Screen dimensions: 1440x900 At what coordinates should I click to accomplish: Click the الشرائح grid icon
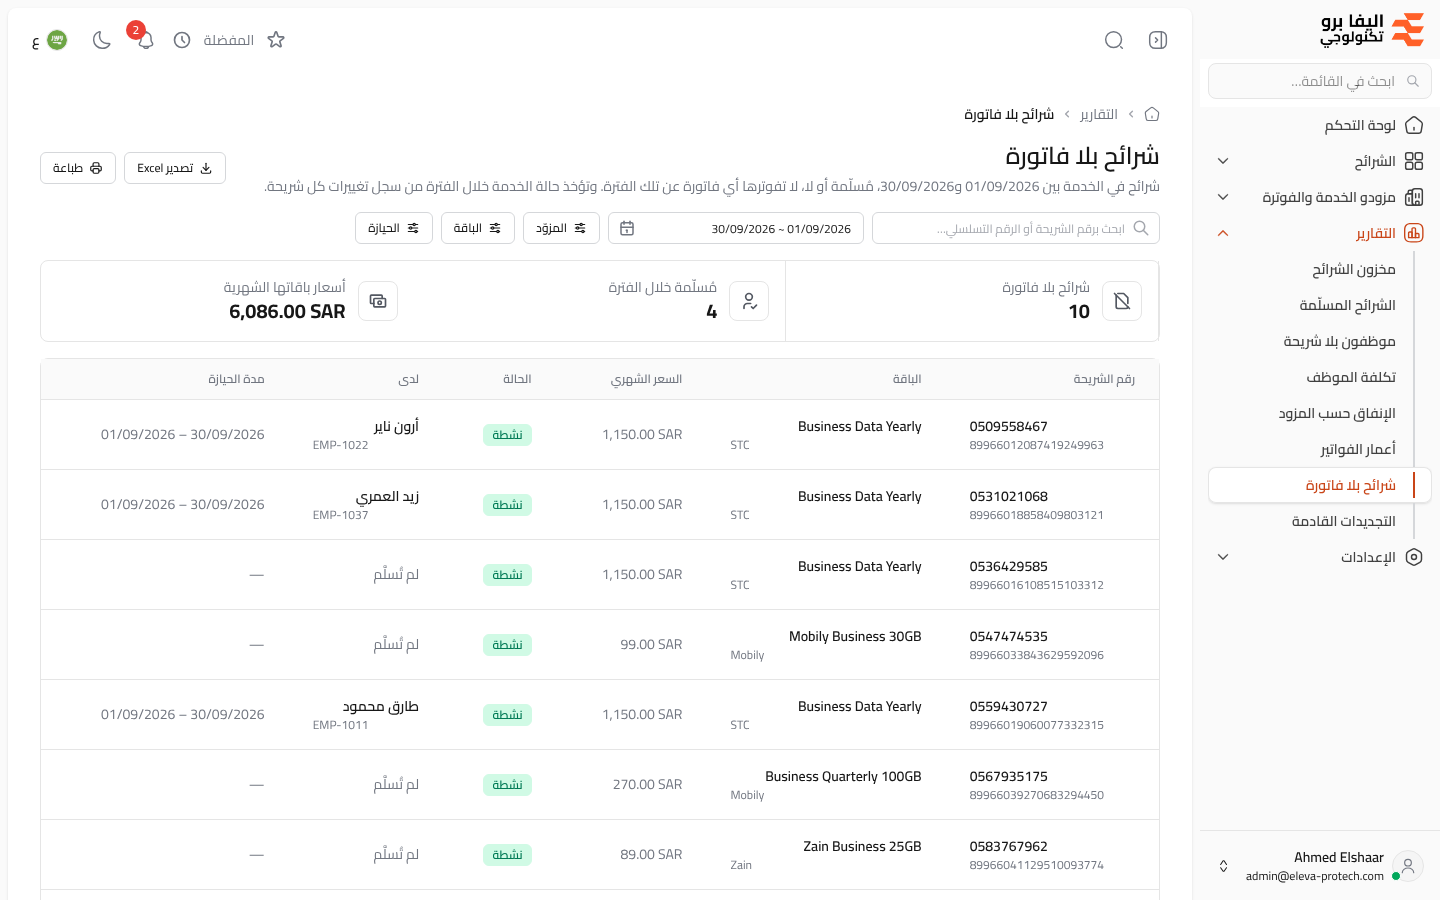(x=1414, y=161)
